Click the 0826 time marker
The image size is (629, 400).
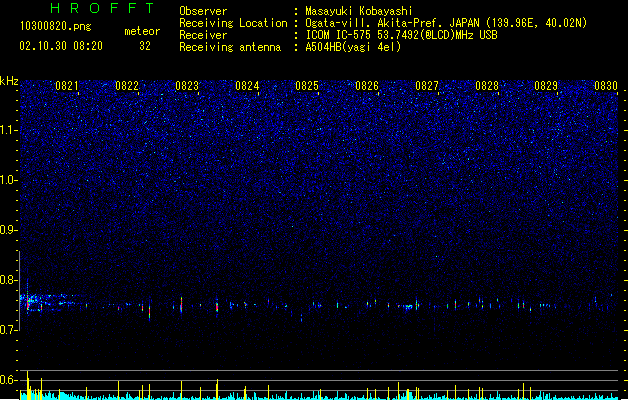pos(367,86)
